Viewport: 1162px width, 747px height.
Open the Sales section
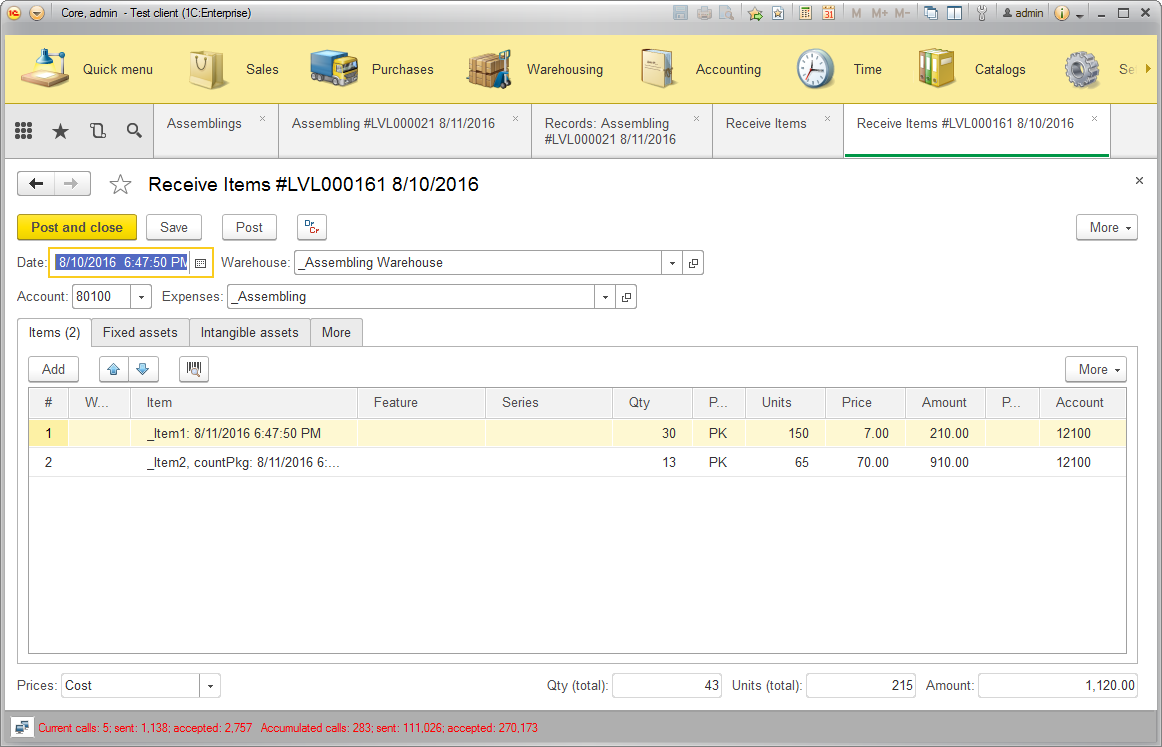point(233,69)
